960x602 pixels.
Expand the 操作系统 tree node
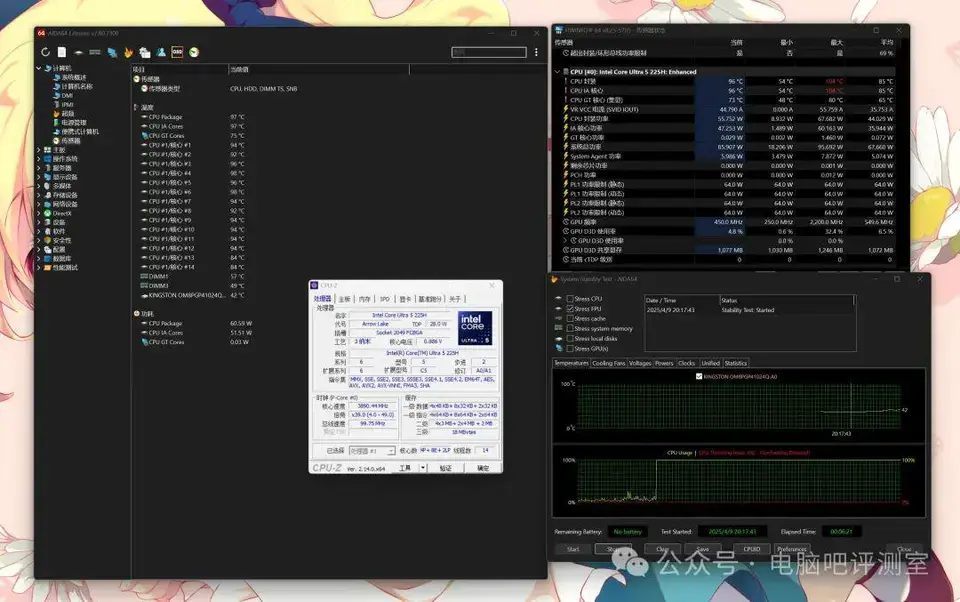click(x=39, y=159)
